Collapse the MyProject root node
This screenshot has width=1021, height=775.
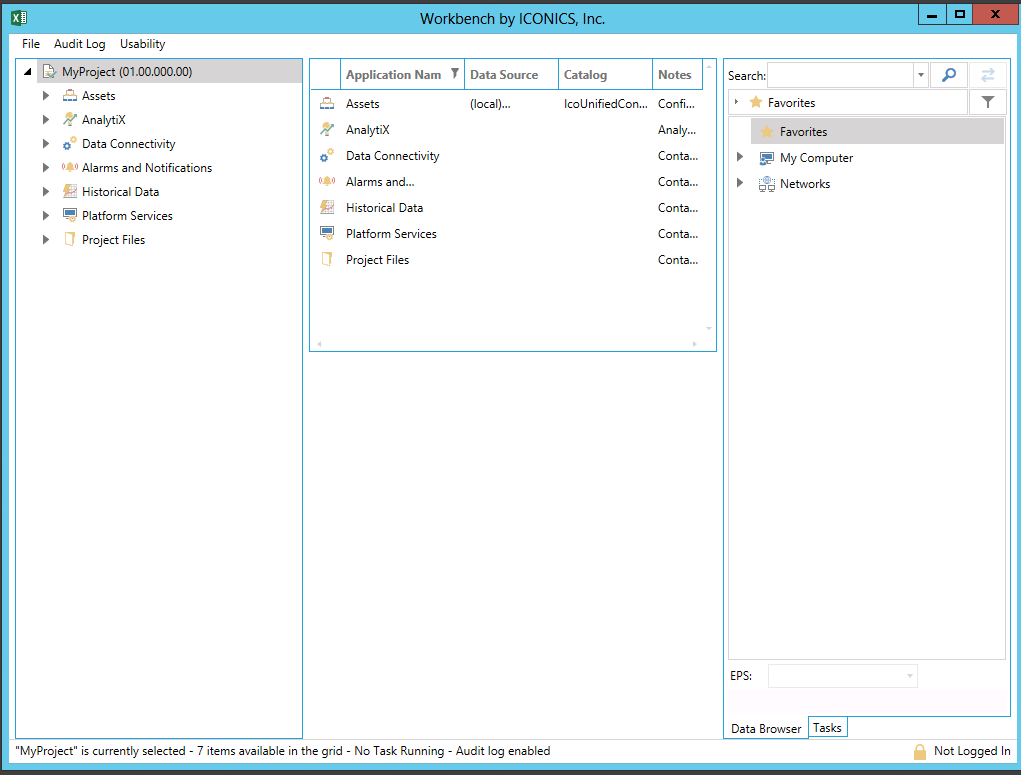tap(28, 72)
